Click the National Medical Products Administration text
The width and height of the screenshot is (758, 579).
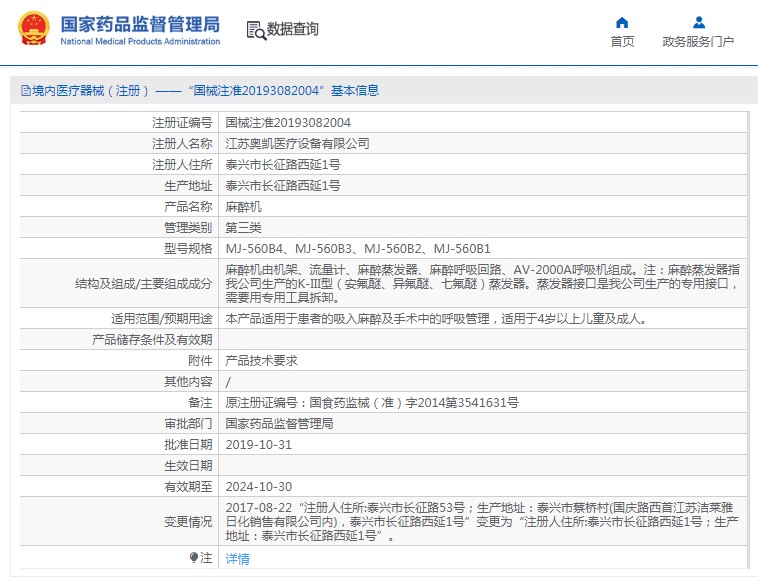pos(140,42)
